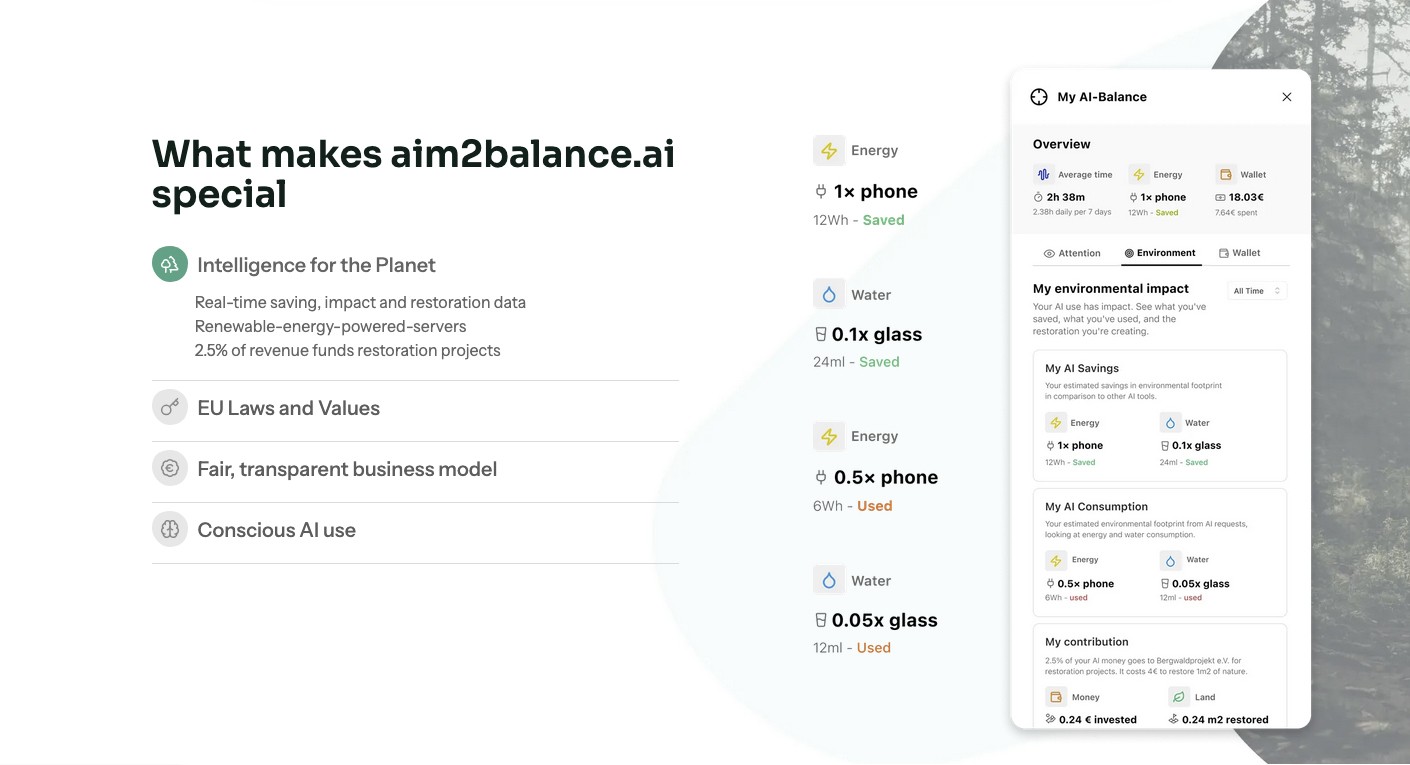1410x765 pixels.
Task: Click the large 24ml - Saved label
Action: tap(856, 362)
